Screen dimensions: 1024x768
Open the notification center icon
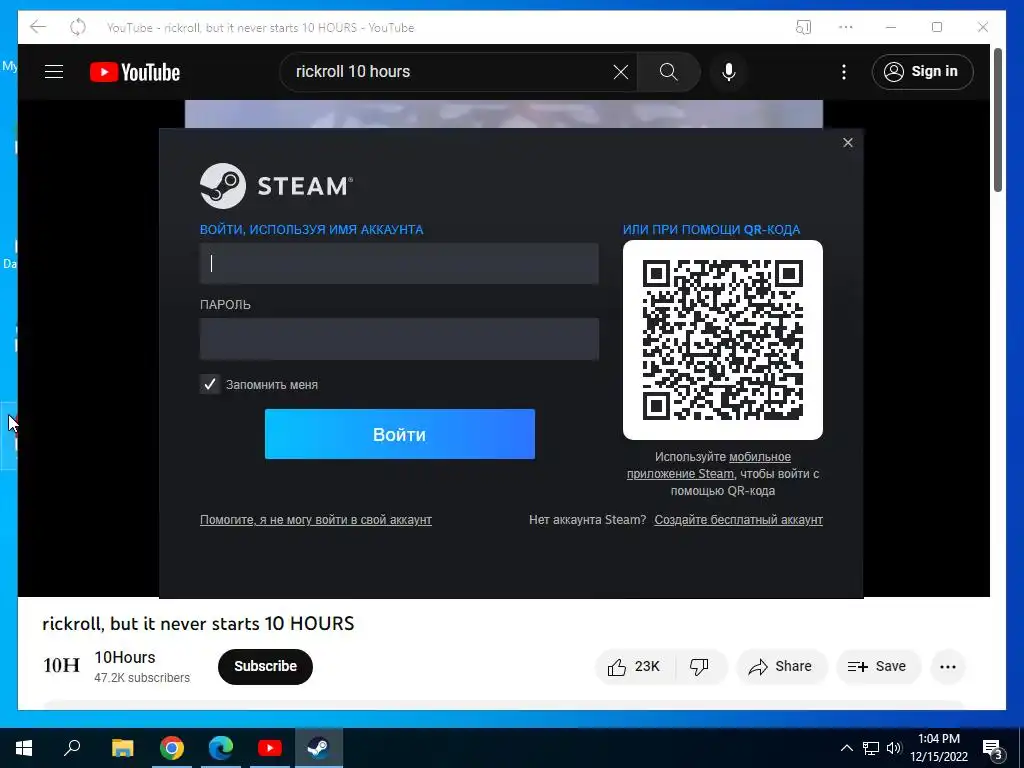click(x=992, y=748)
